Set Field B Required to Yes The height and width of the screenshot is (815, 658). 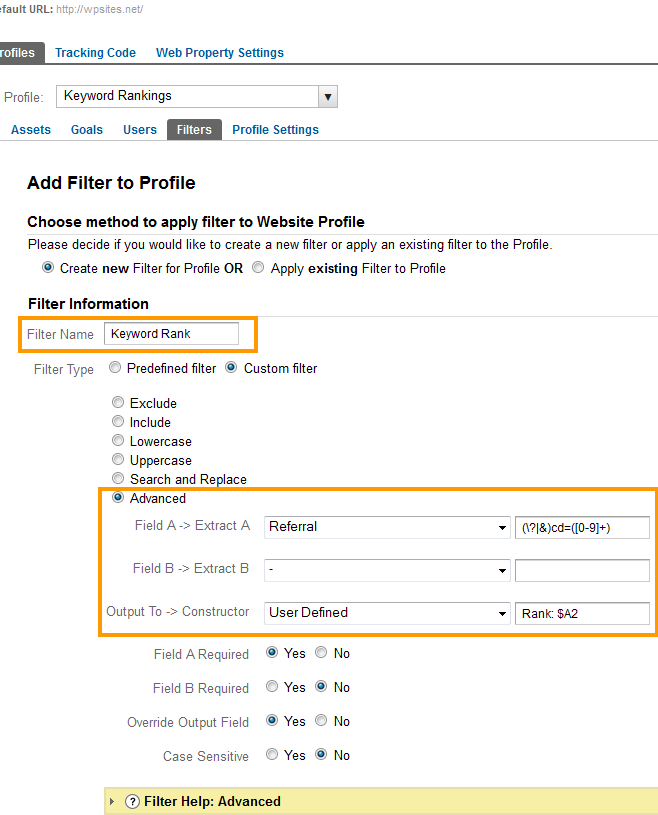[x=272, y=687]
